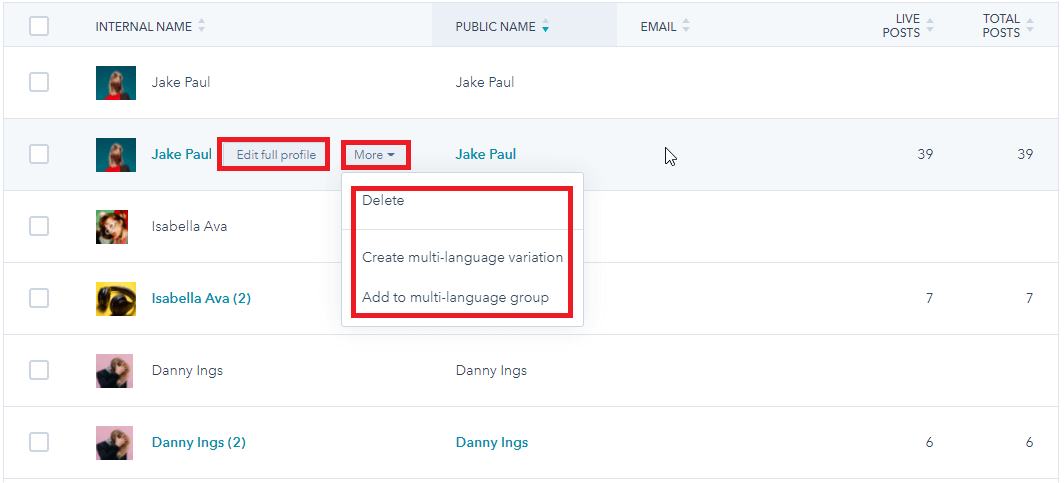Open the Danny Ings (2) internal name link
This screenshot has width=1064, height=483.
[198, 442]
